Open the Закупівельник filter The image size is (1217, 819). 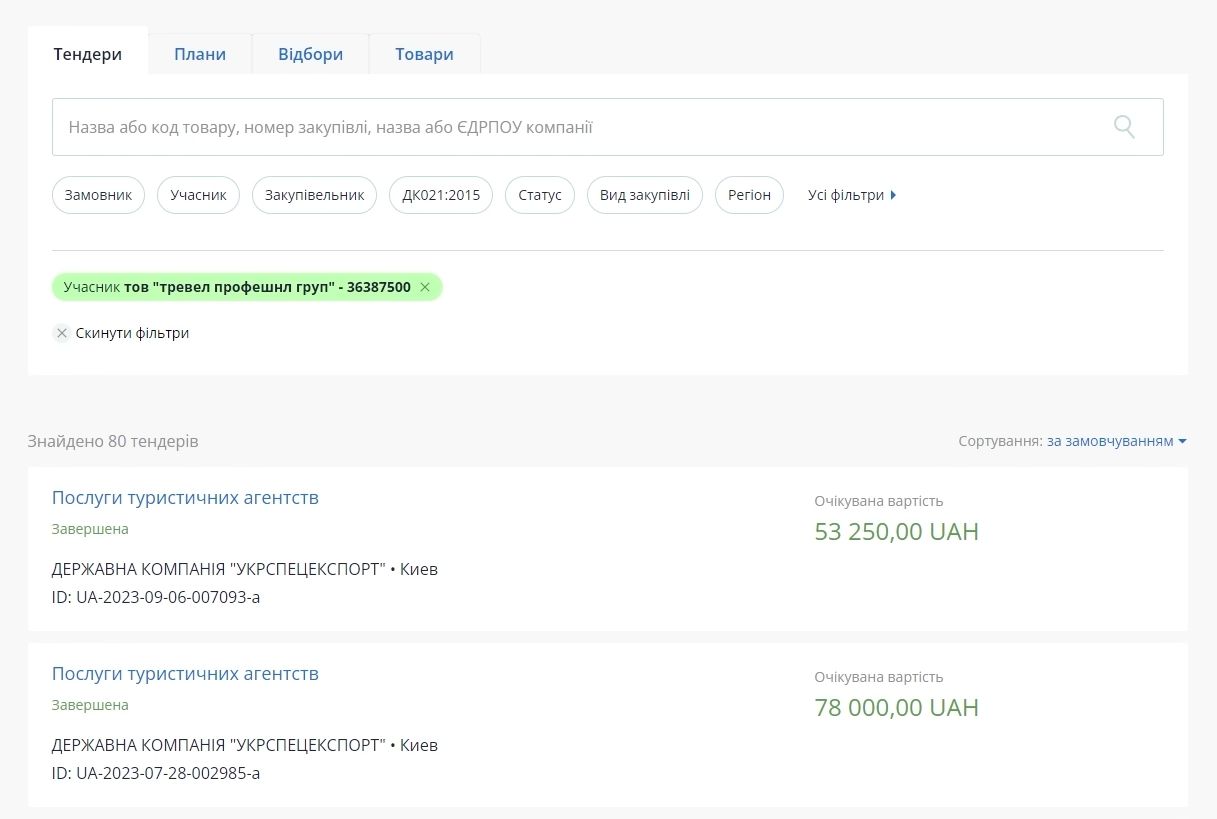tap(314, 195)
